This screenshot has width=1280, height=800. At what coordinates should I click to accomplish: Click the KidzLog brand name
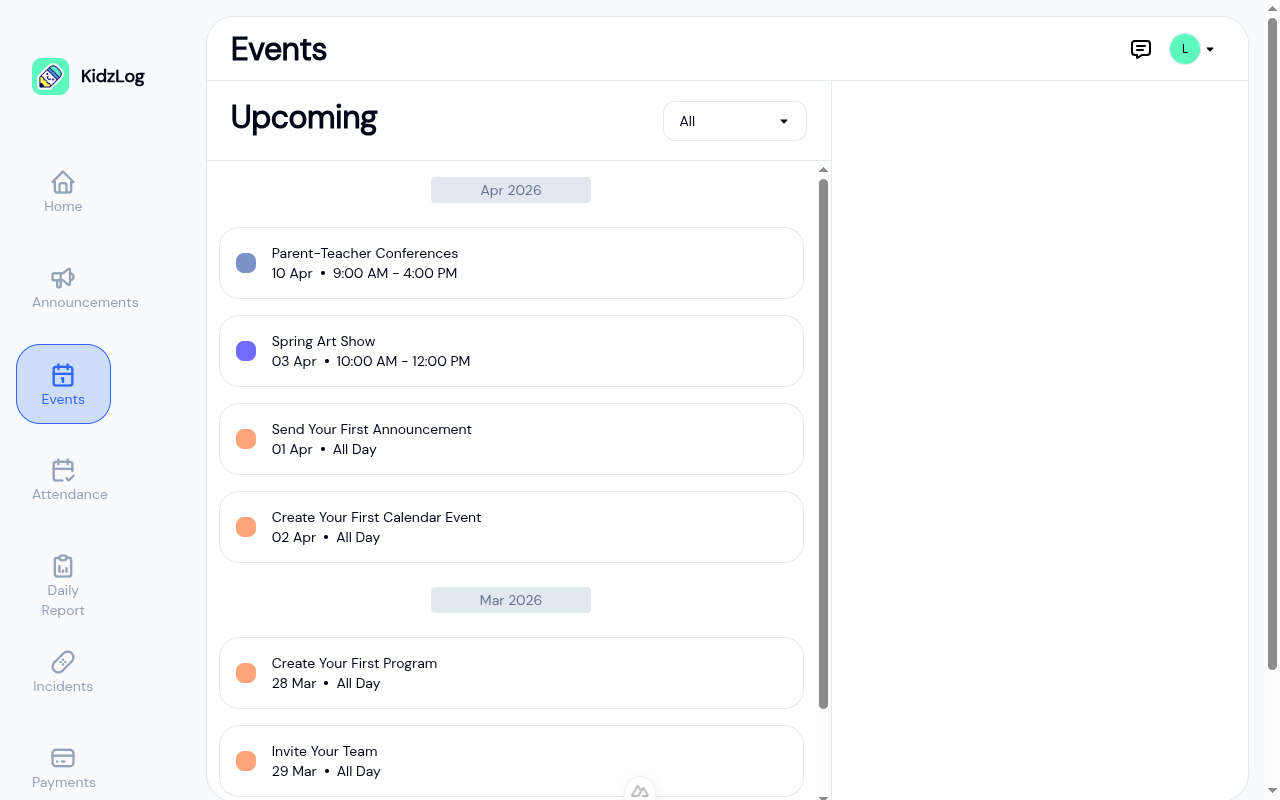coord(113,76)
